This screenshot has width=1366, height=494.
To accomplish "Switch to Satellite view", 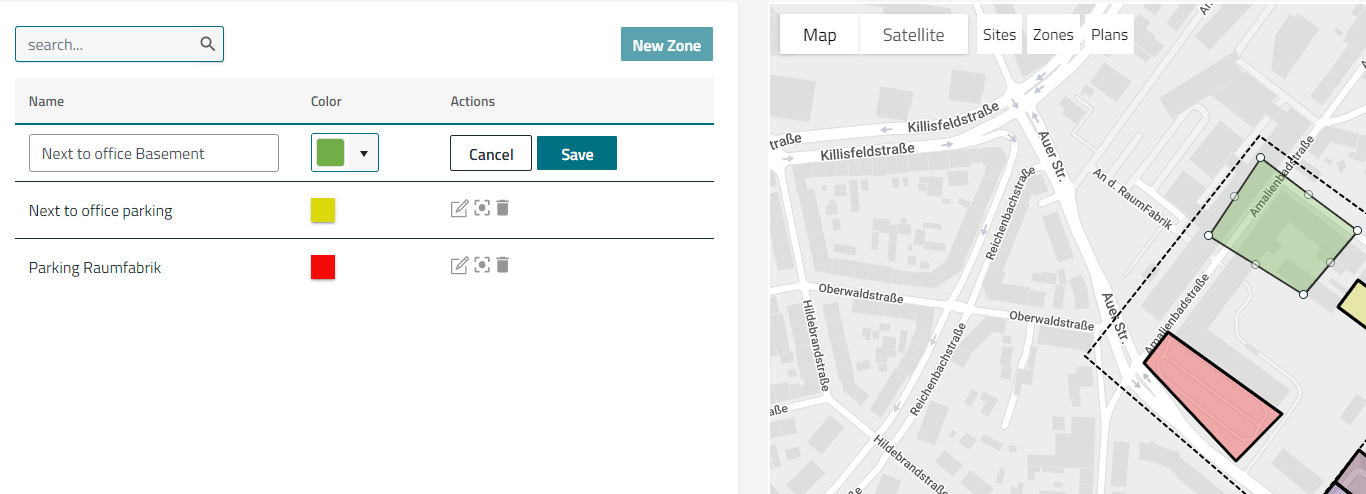I will (913, 35).
